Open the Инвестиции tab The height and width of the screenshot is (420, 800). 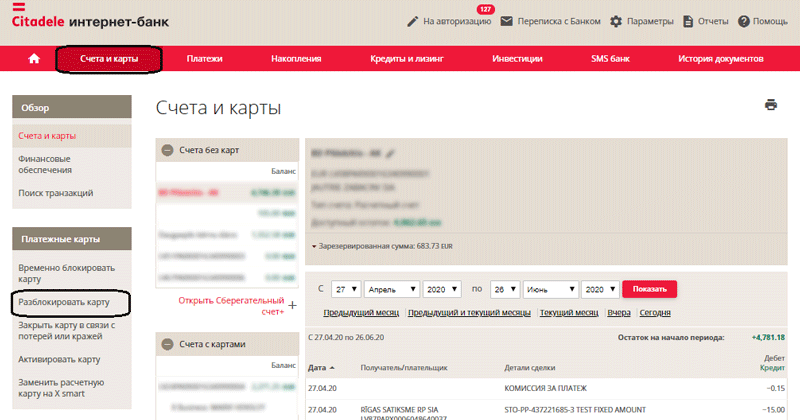(517, 59)
